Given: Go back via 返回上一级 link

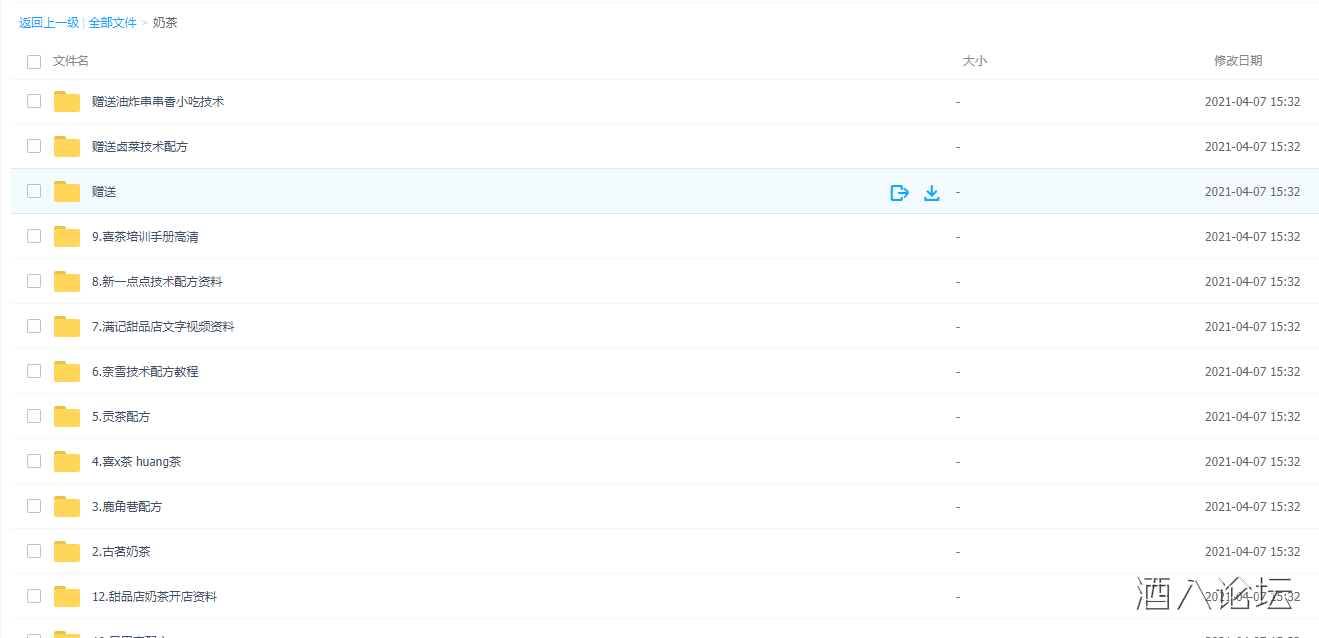Looking at the screenshot, I should pos(48,22).
